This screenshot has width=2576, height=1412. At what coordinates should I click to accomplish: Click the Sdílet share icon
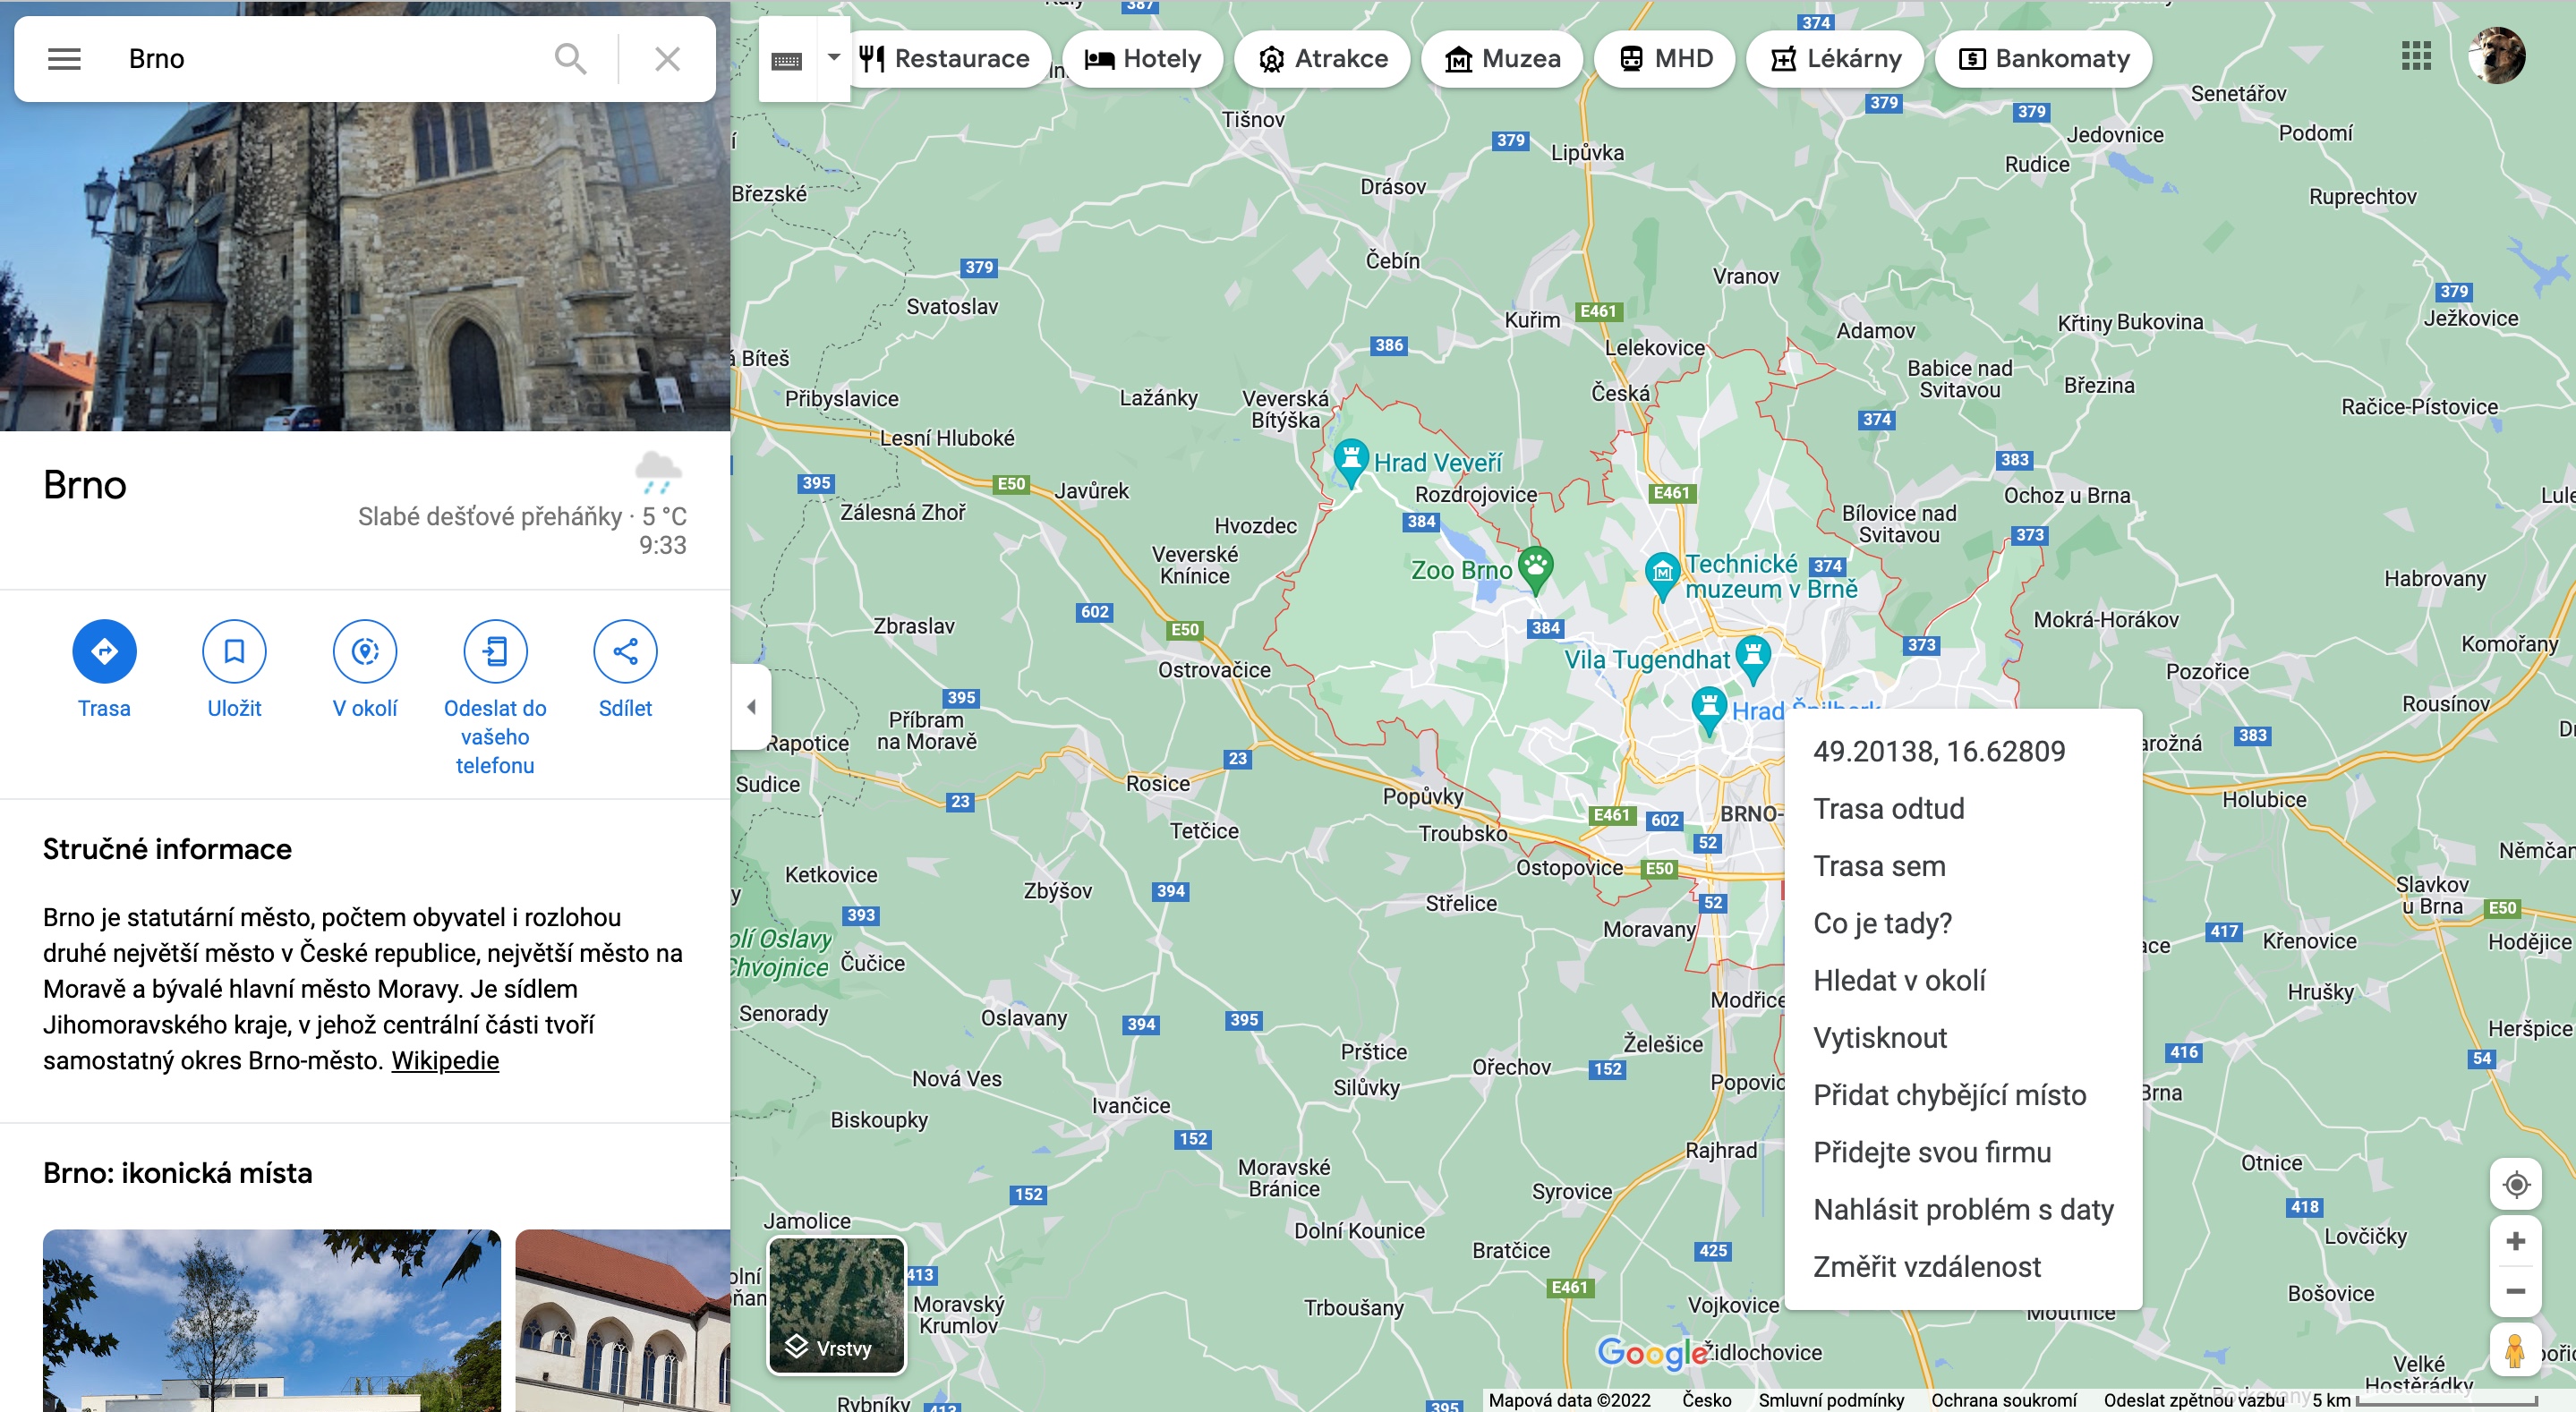point(625,651)
